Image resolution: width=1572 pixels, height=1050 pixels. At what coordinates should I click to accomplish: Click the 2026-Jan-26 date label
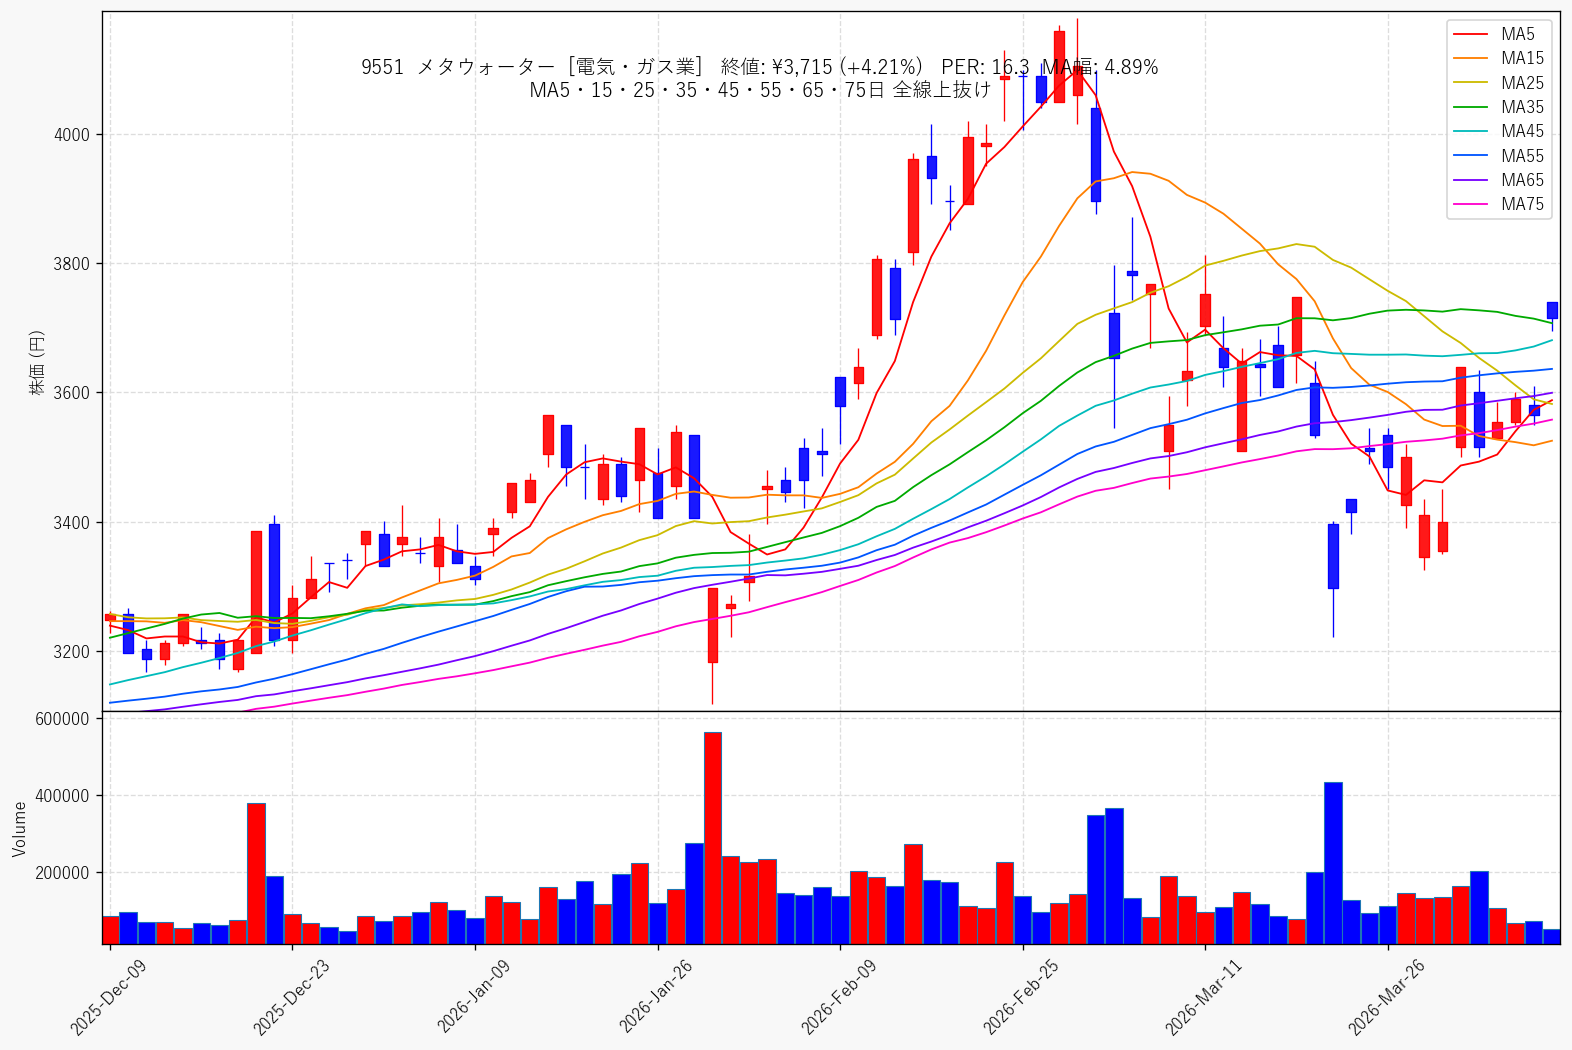pos(656,996)
